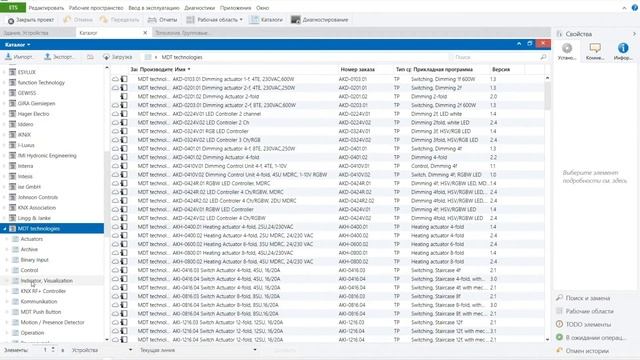Click the Hager Electro manufacturer icon
Screen dimensions: 640x360
click(13, 114)
